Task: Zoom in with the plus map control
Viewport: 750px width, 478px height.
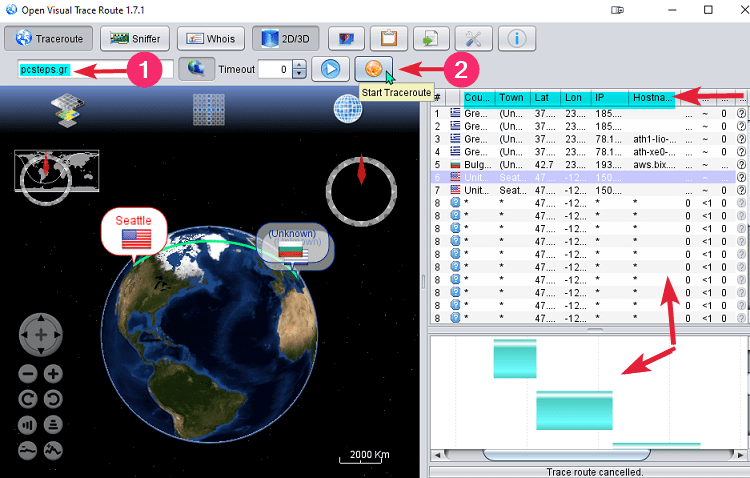Action: click(53, 374)
